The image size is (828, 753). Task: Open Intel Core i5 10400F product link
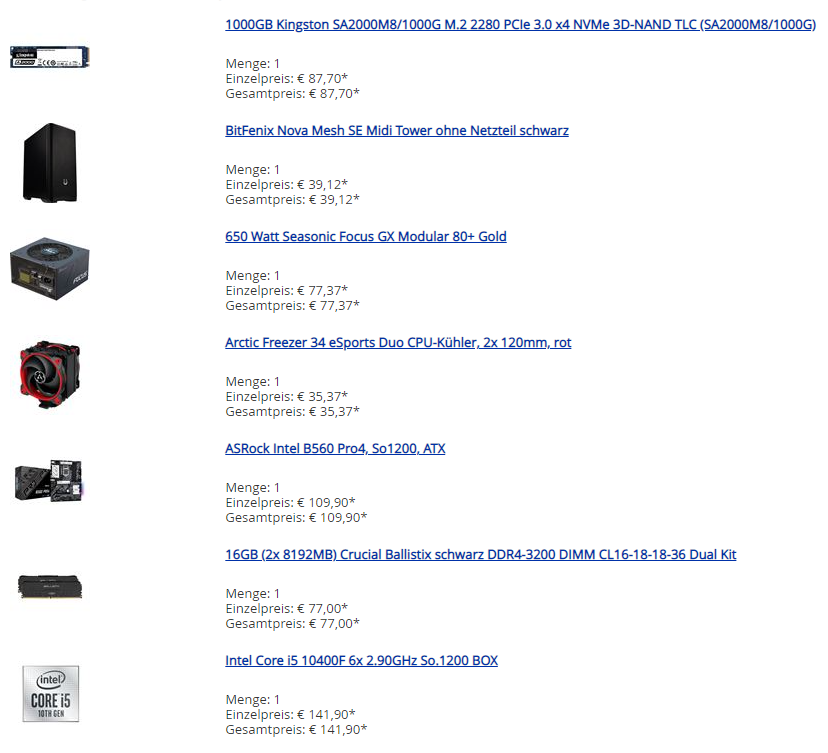point(361,661)
